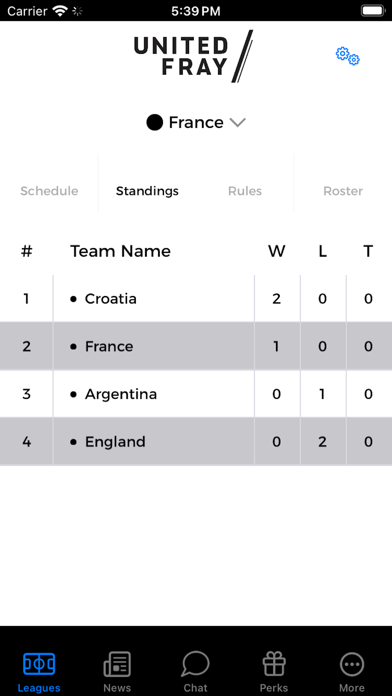The height and width of the screenshot is (696, 392).
Task: Tap the Team Name column header
Action: (x=120, y=251)
